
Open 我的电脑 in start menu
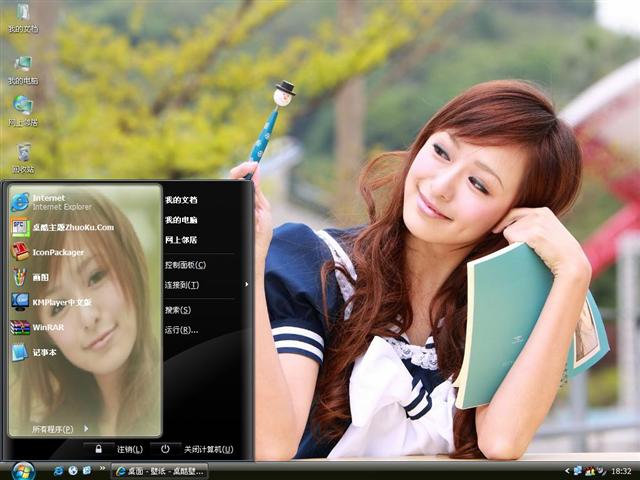coord(181,220)
